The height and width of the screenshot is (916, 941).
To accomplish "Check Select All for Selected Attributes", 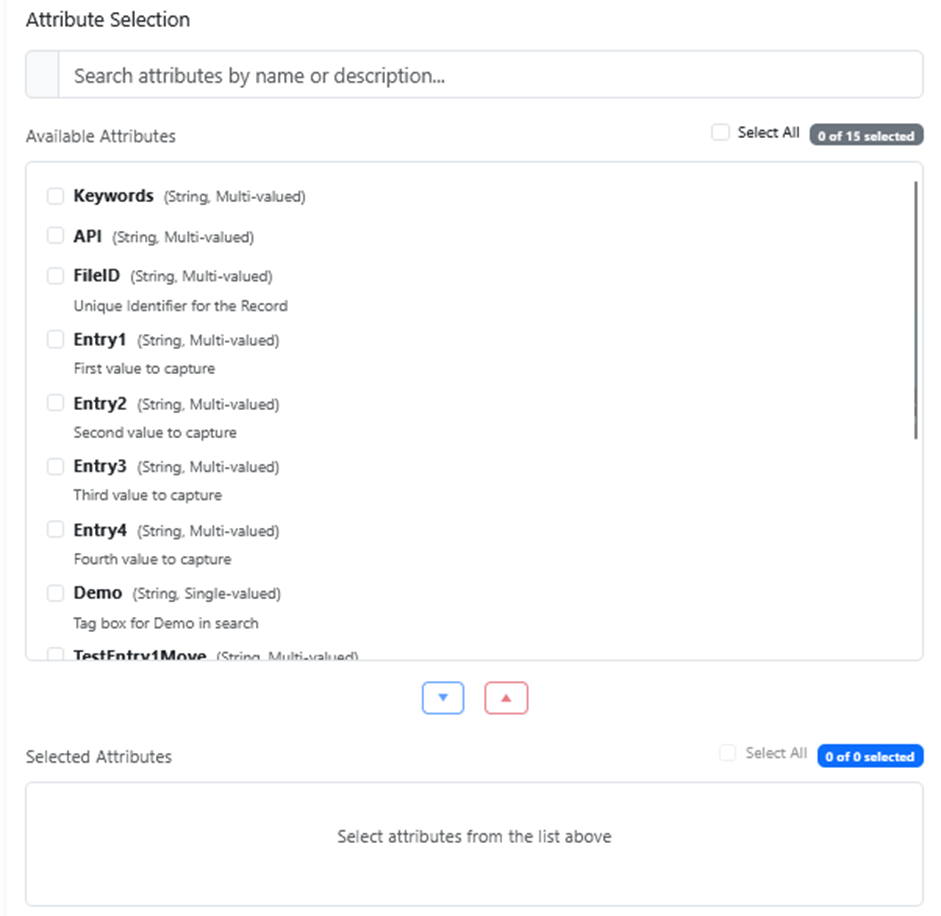I will [728, 753].
